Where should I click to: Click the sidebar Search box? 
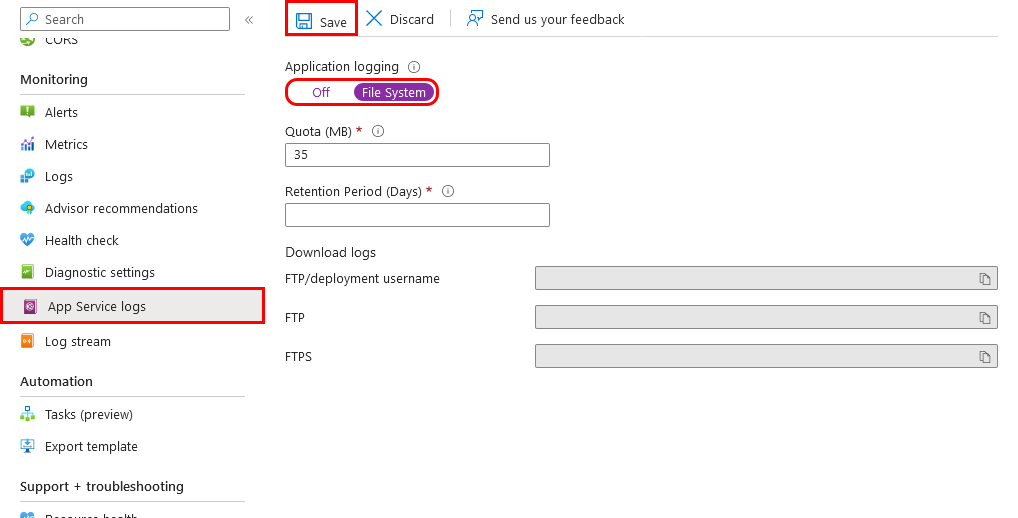pyautogui.click(x=125, y=19)
